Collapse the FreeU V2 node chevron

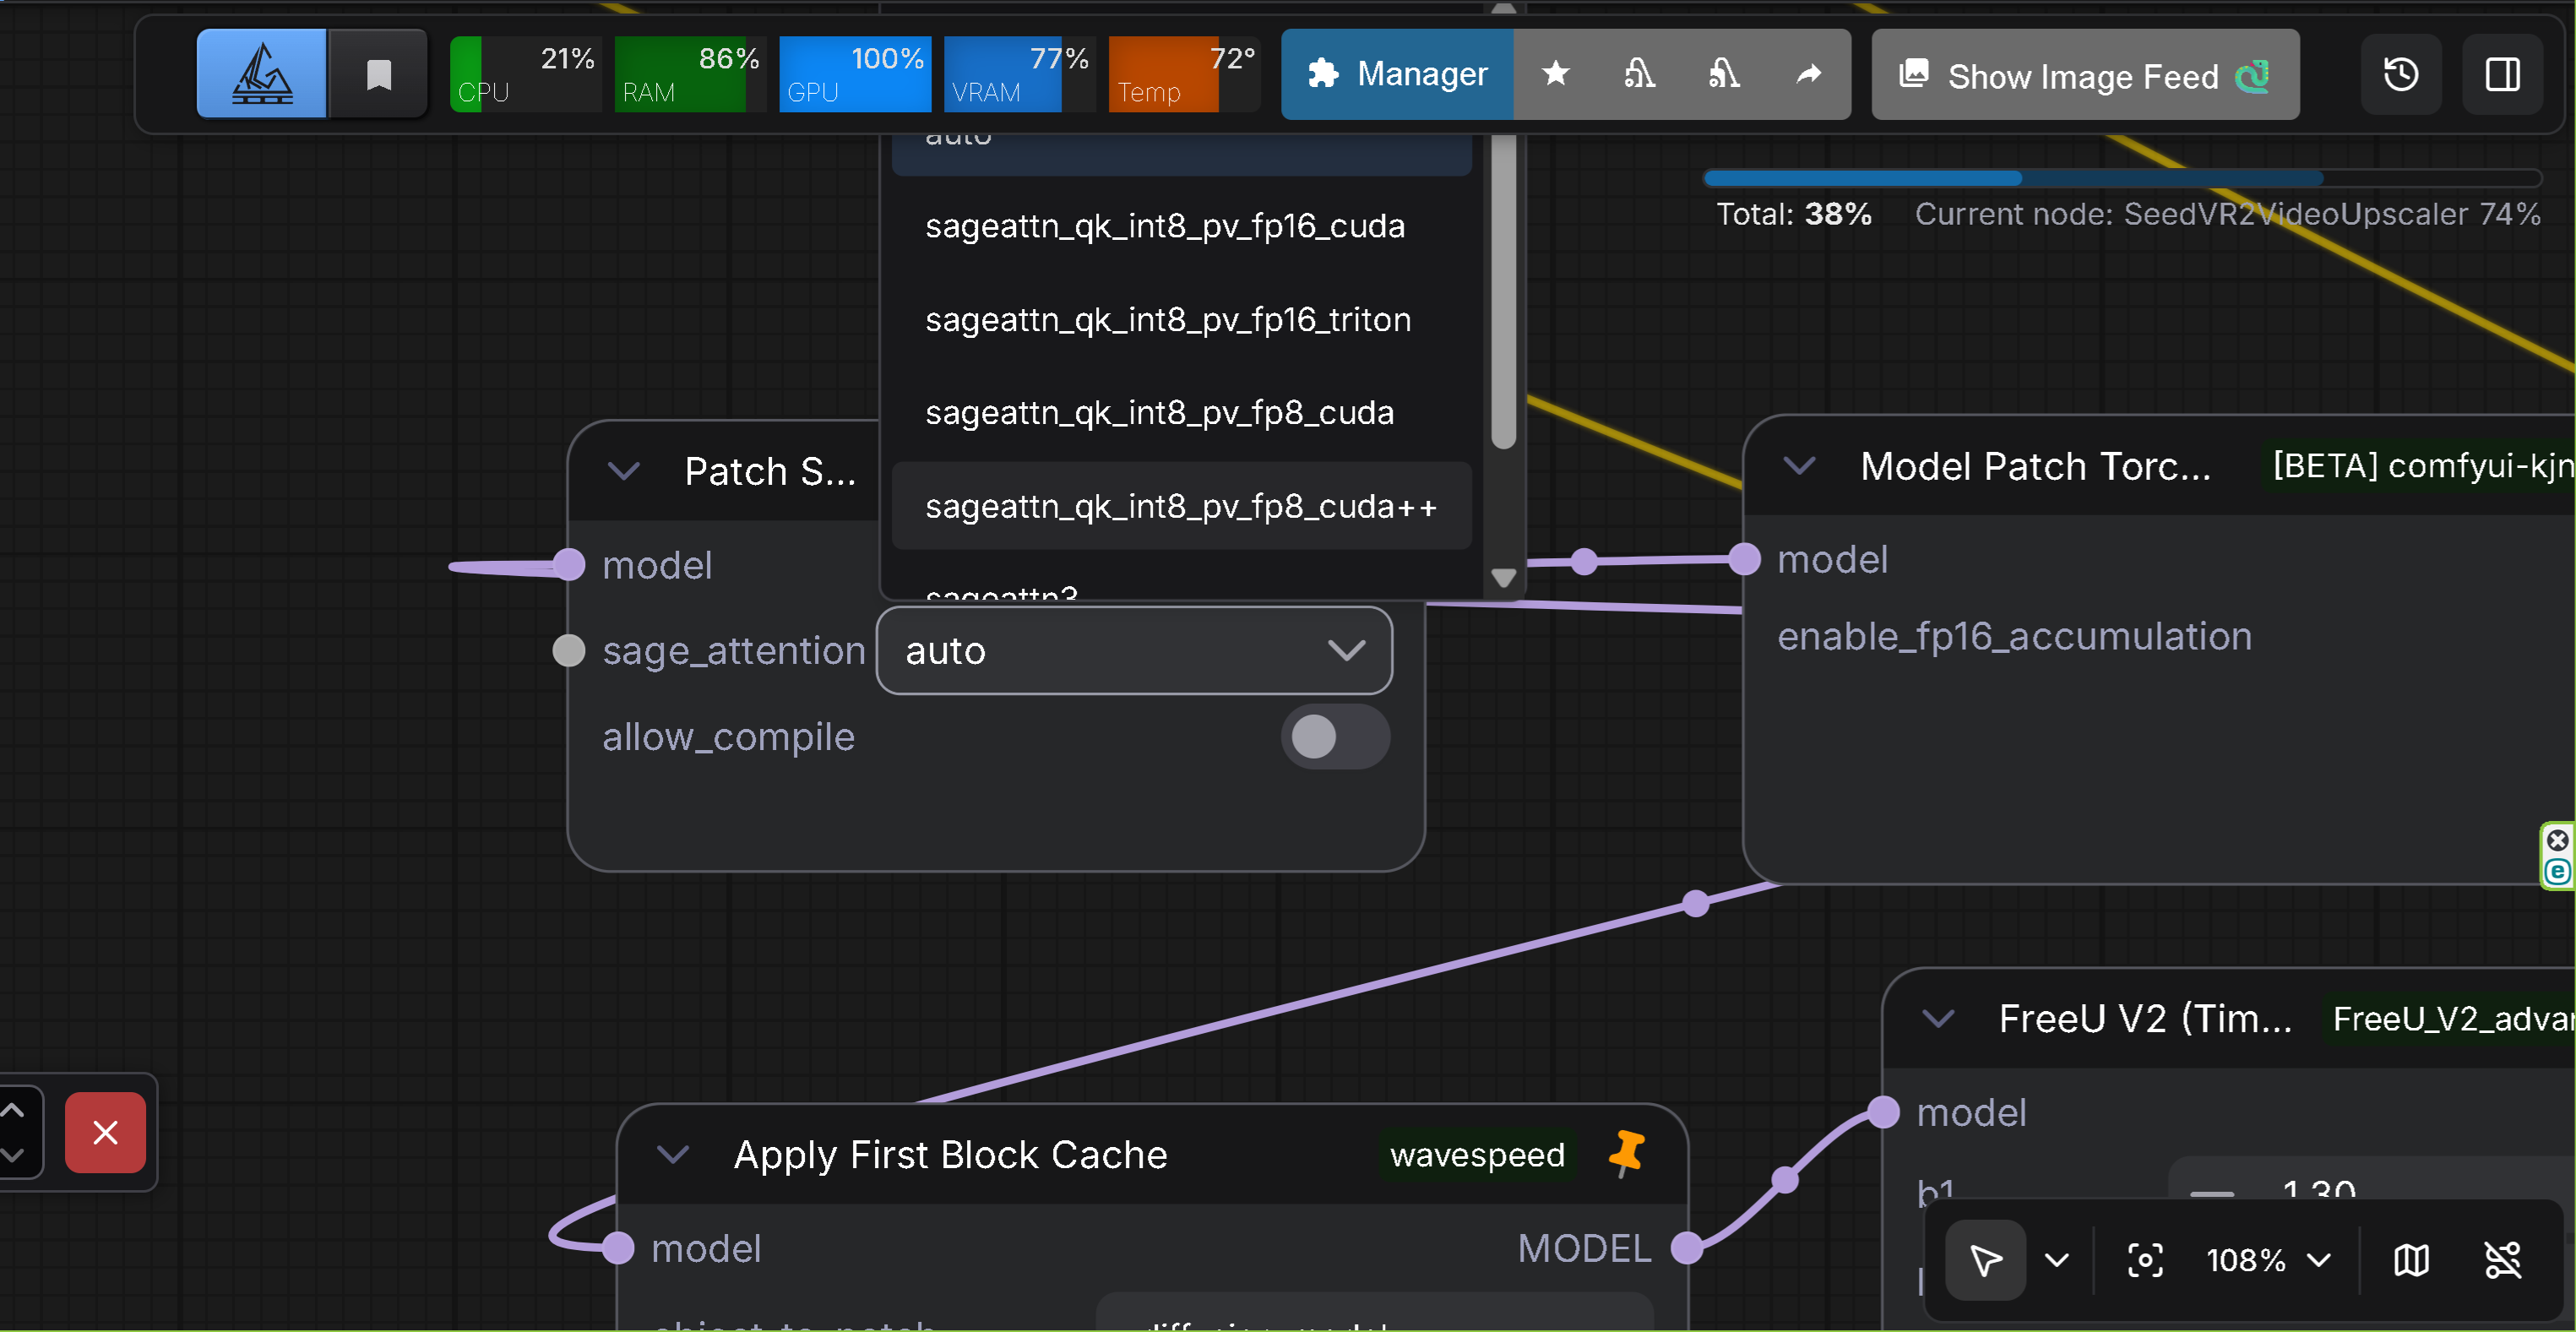click(1938, 1019)
